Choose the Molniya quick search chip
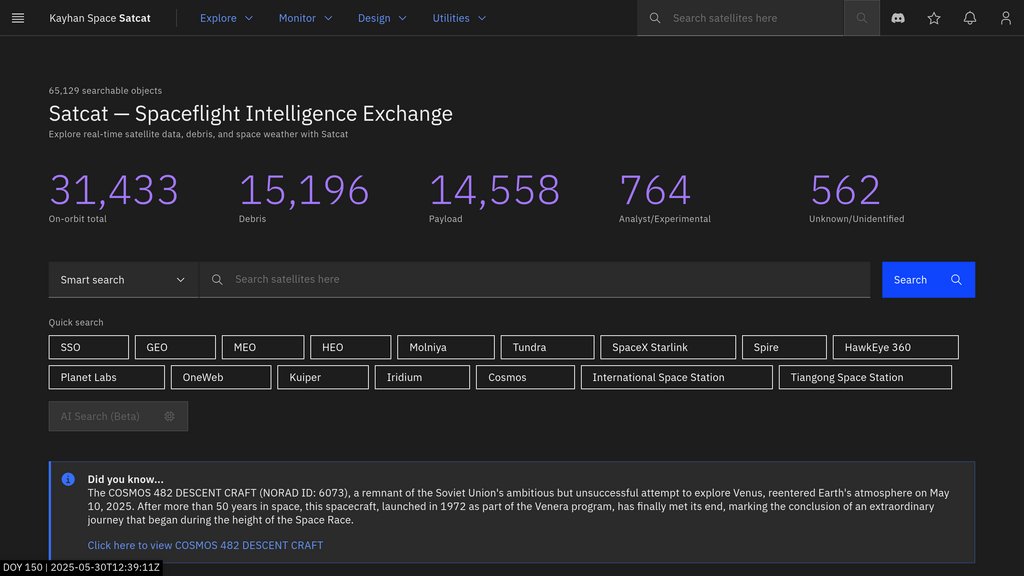 [445, 347]
